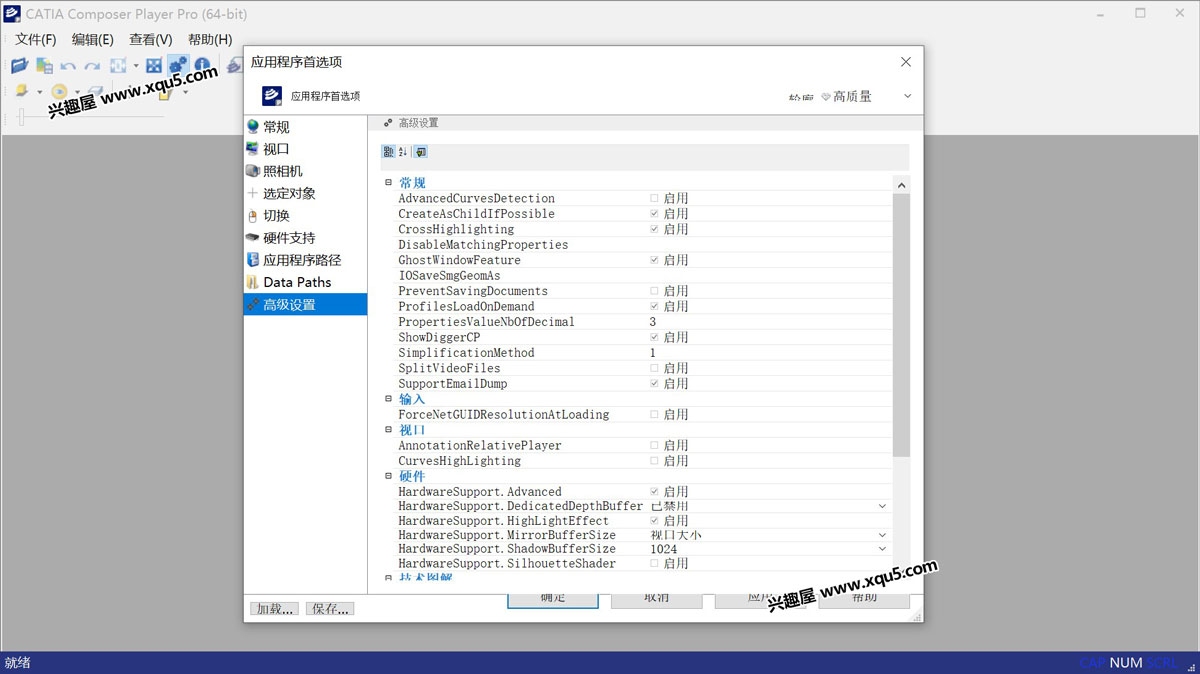This screenshot has width=1200, height=674.
Task: Select 视口 in preferences sidebar
Action: click(x=305, y=149)
